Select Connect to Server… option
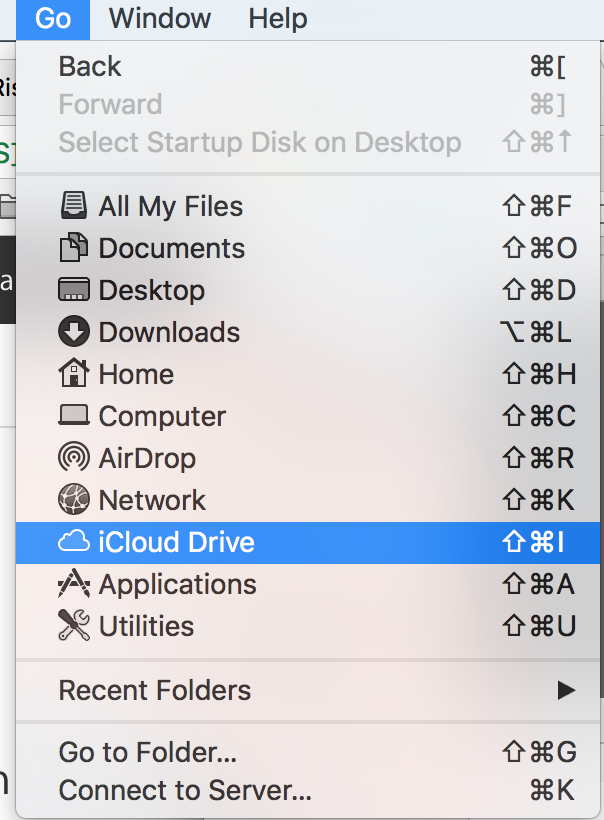The image size is (604, 820). pyautogui.click(x=185, y=790)
